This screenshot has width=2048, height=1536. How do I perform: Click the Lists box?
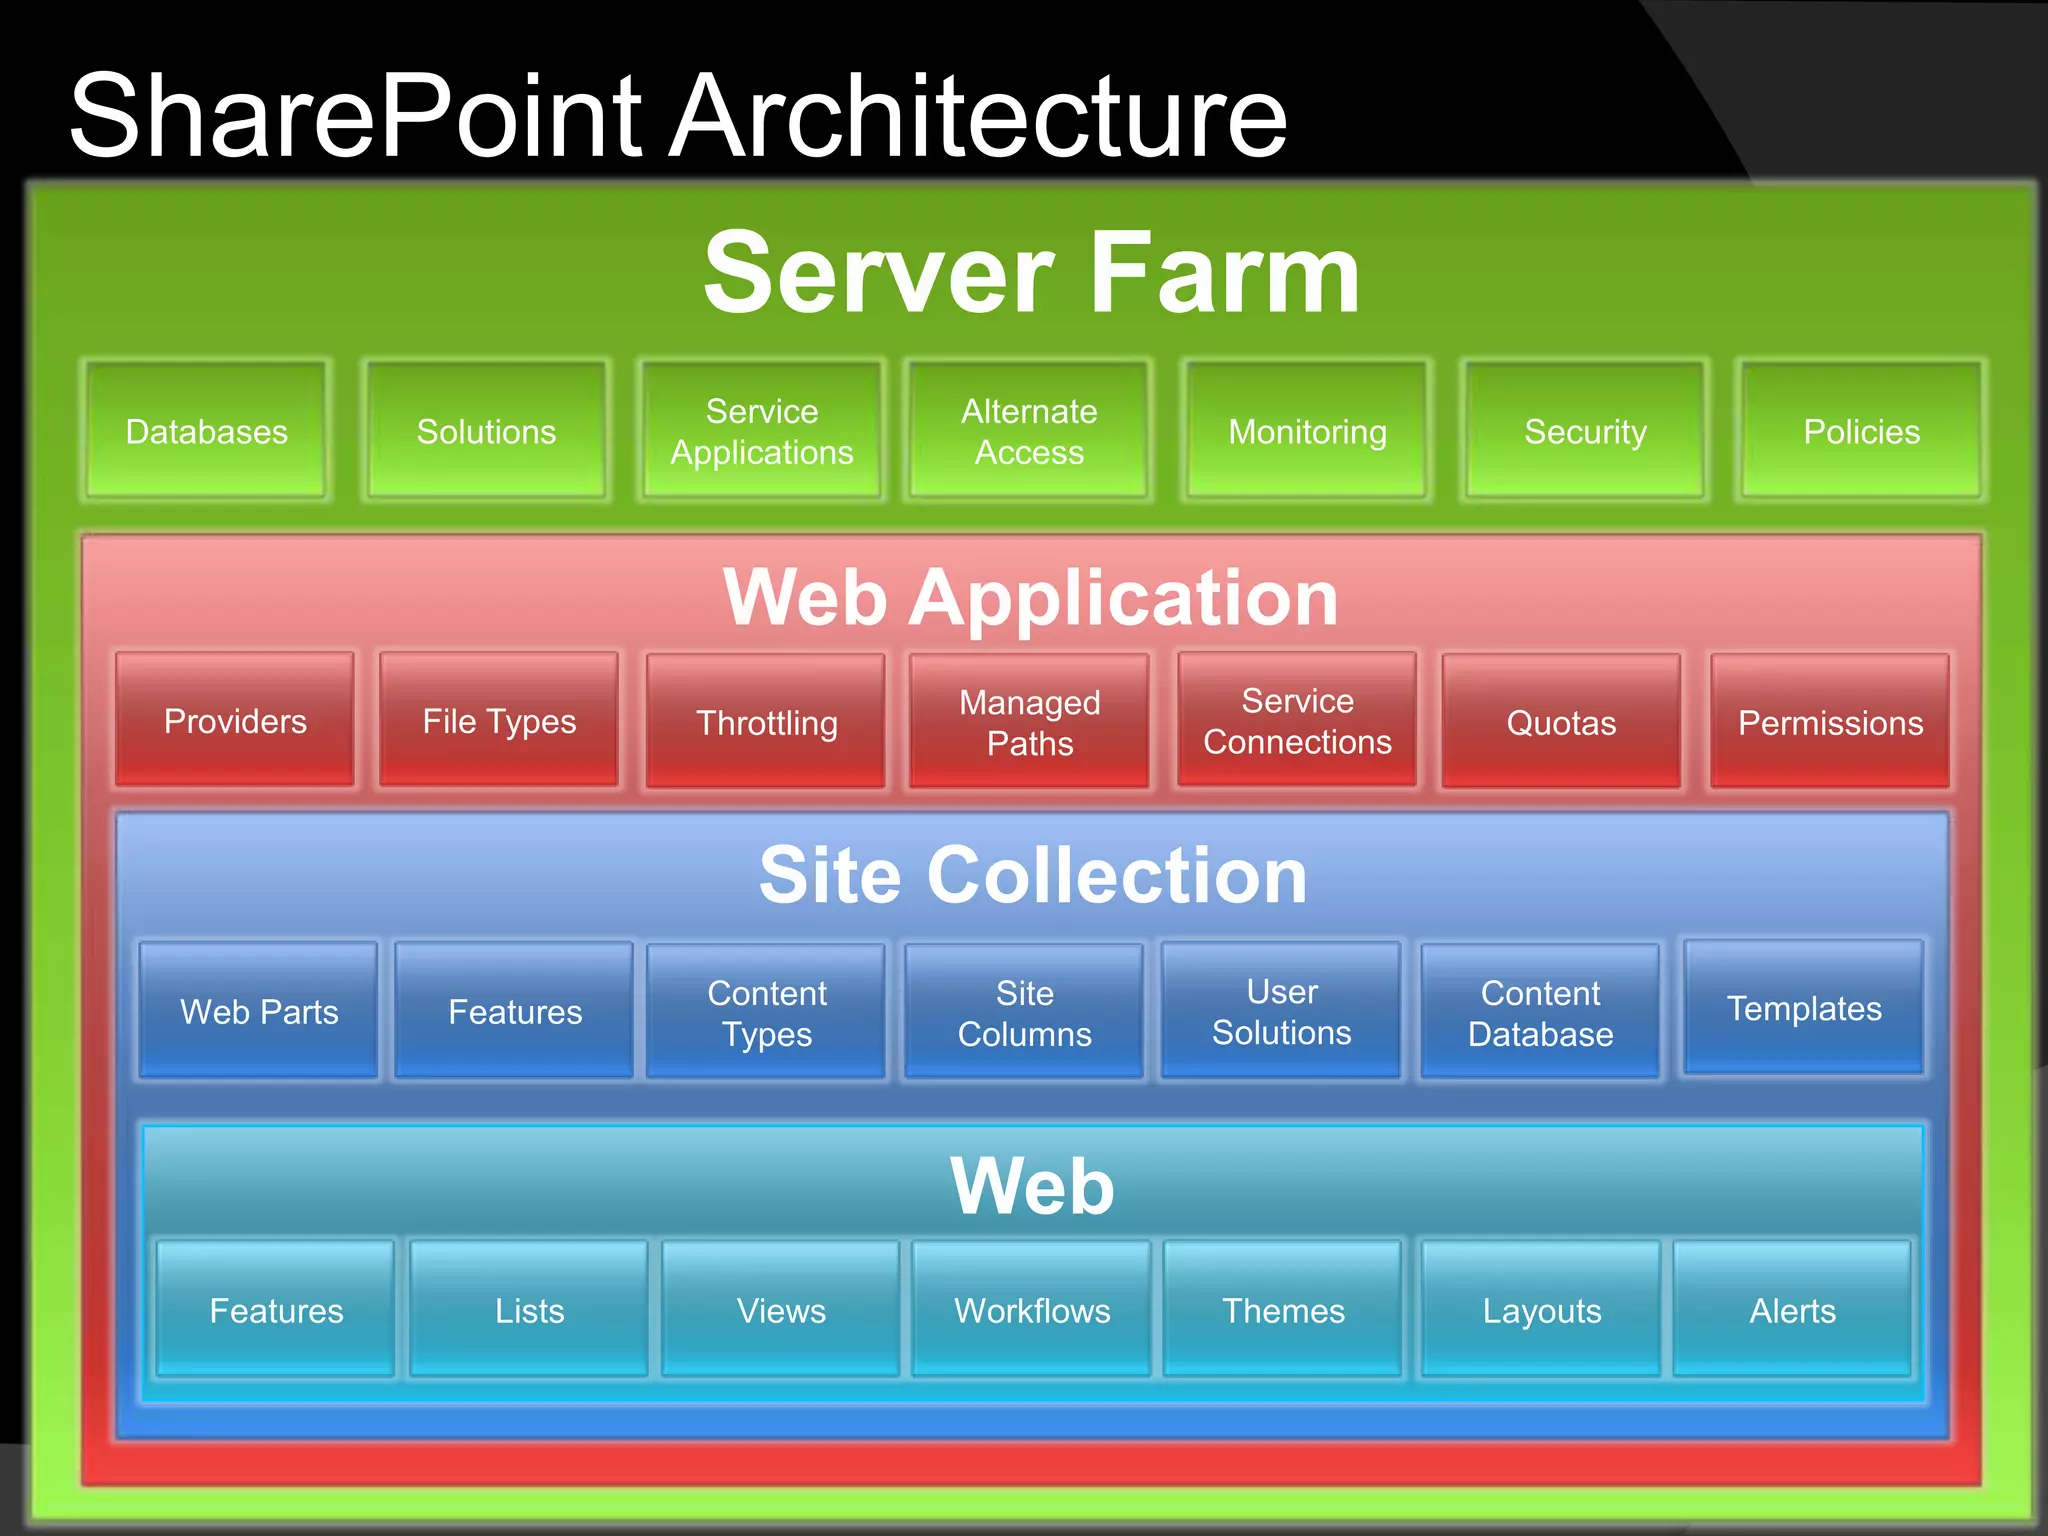(x=529, y=1309)
